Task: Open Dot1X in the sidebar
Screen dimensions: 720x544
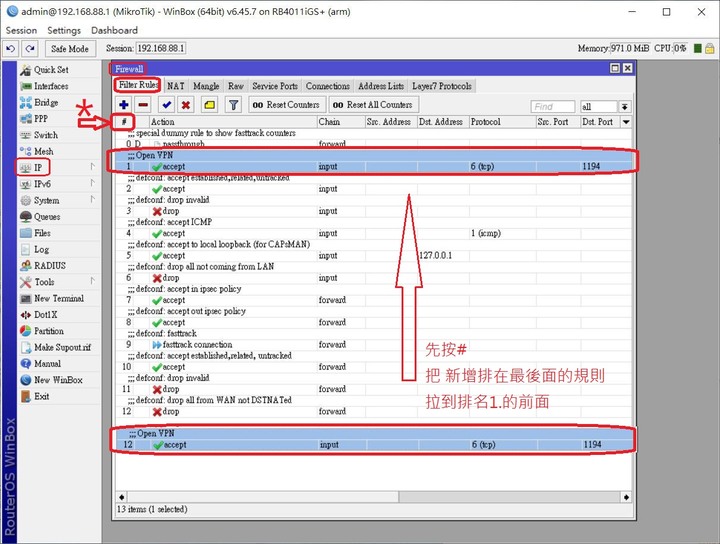Action: [x=45, y=315]
